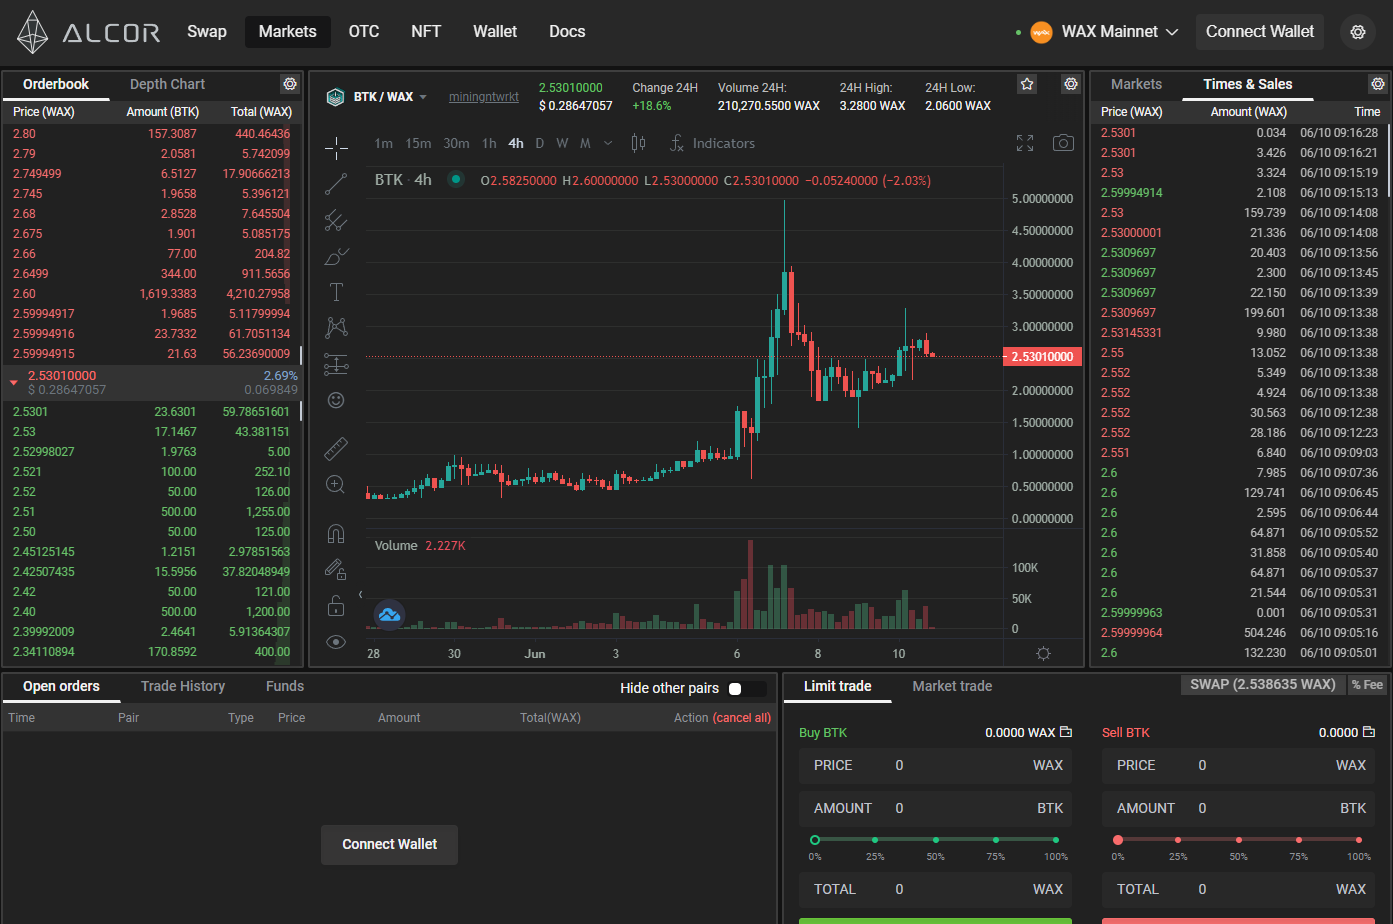Enter chart fullscreen mode

[x=1025, y=143]
